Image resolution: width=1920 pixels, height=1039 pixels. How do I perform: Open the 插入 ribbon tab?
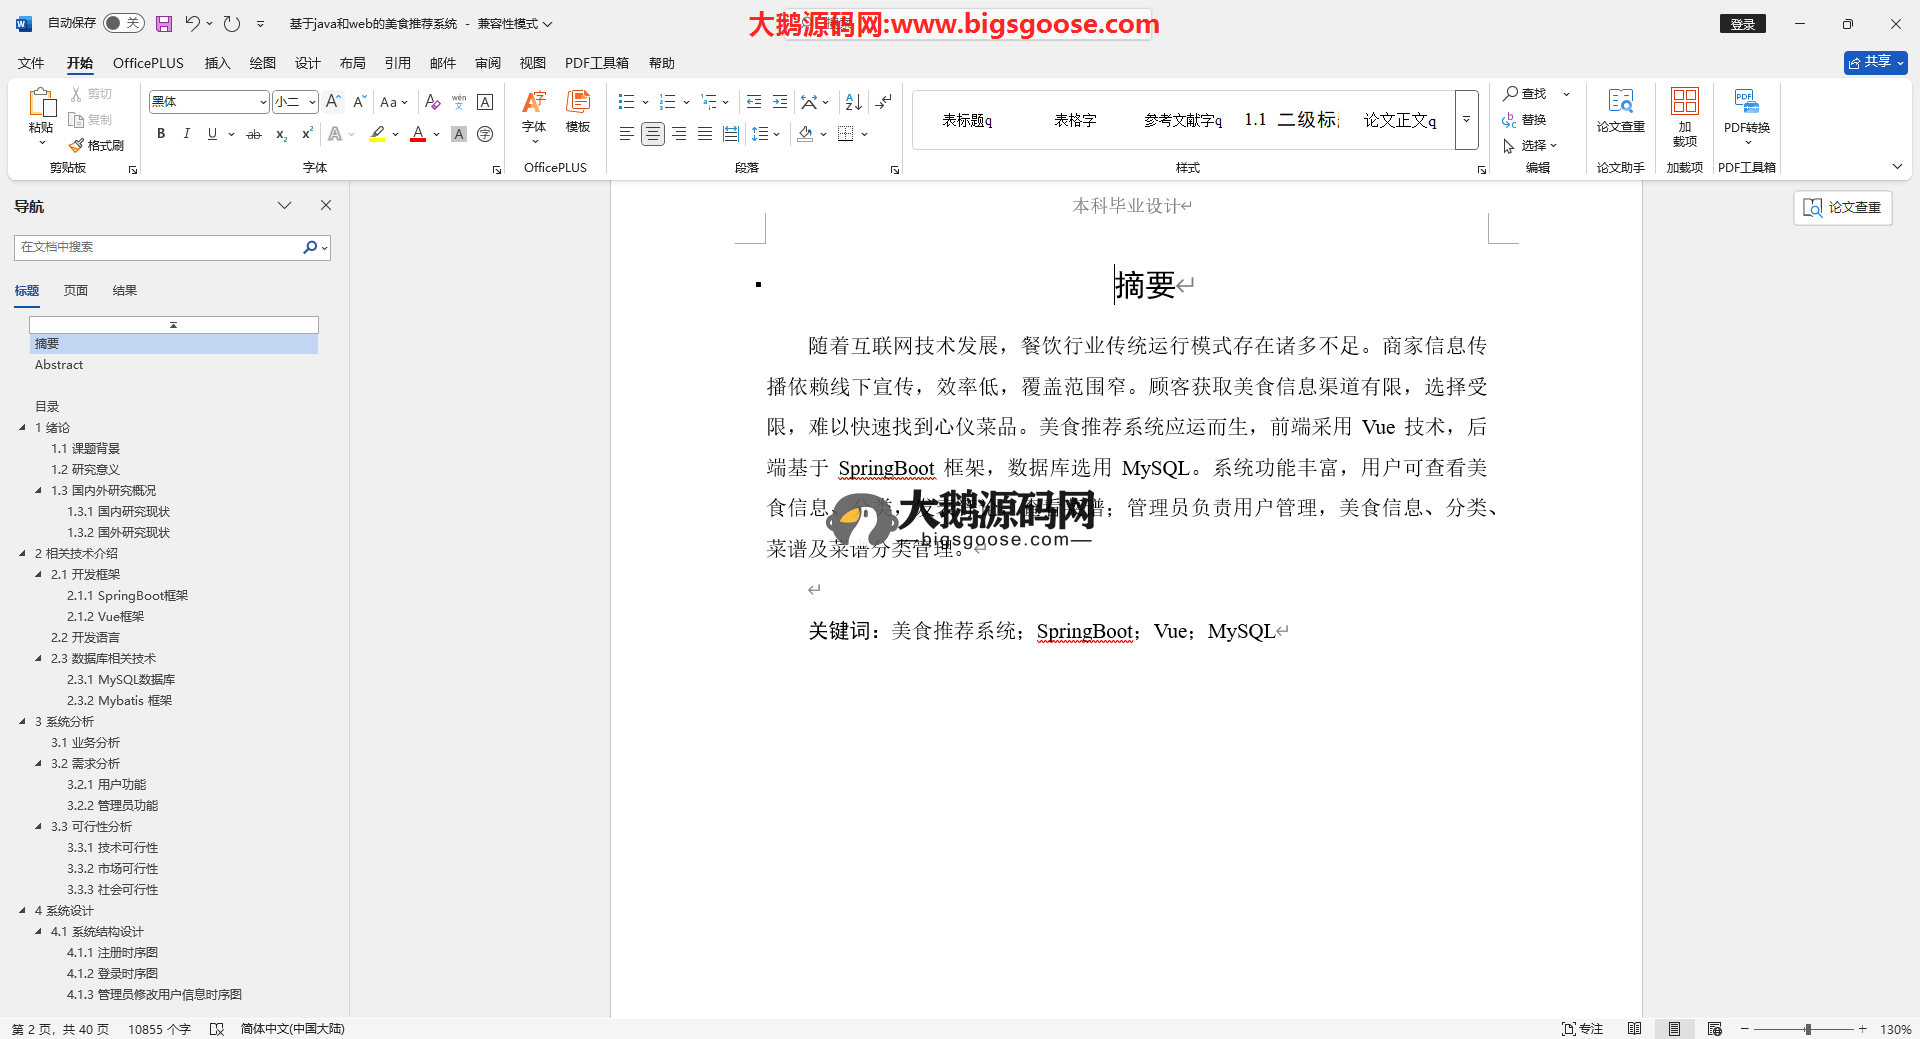click(x=217, y=63)
